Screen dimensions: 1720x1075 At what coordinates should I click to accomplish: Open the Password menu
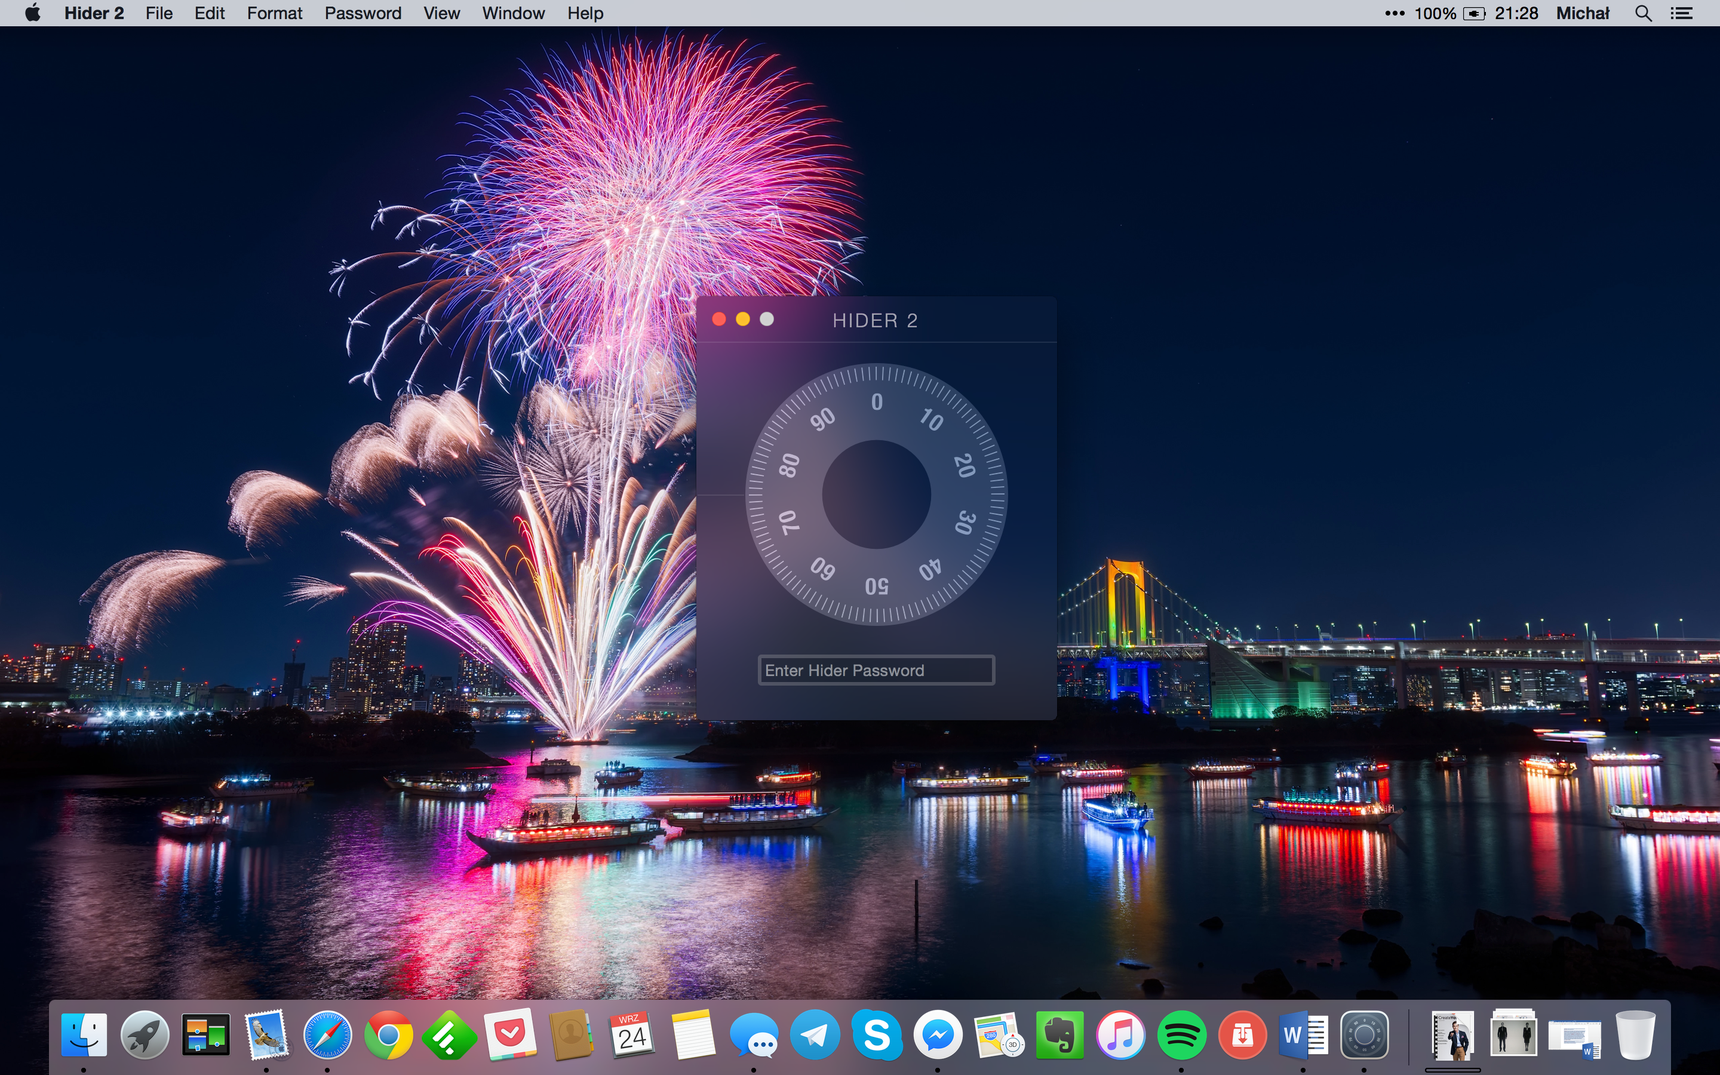click(363, 13)
